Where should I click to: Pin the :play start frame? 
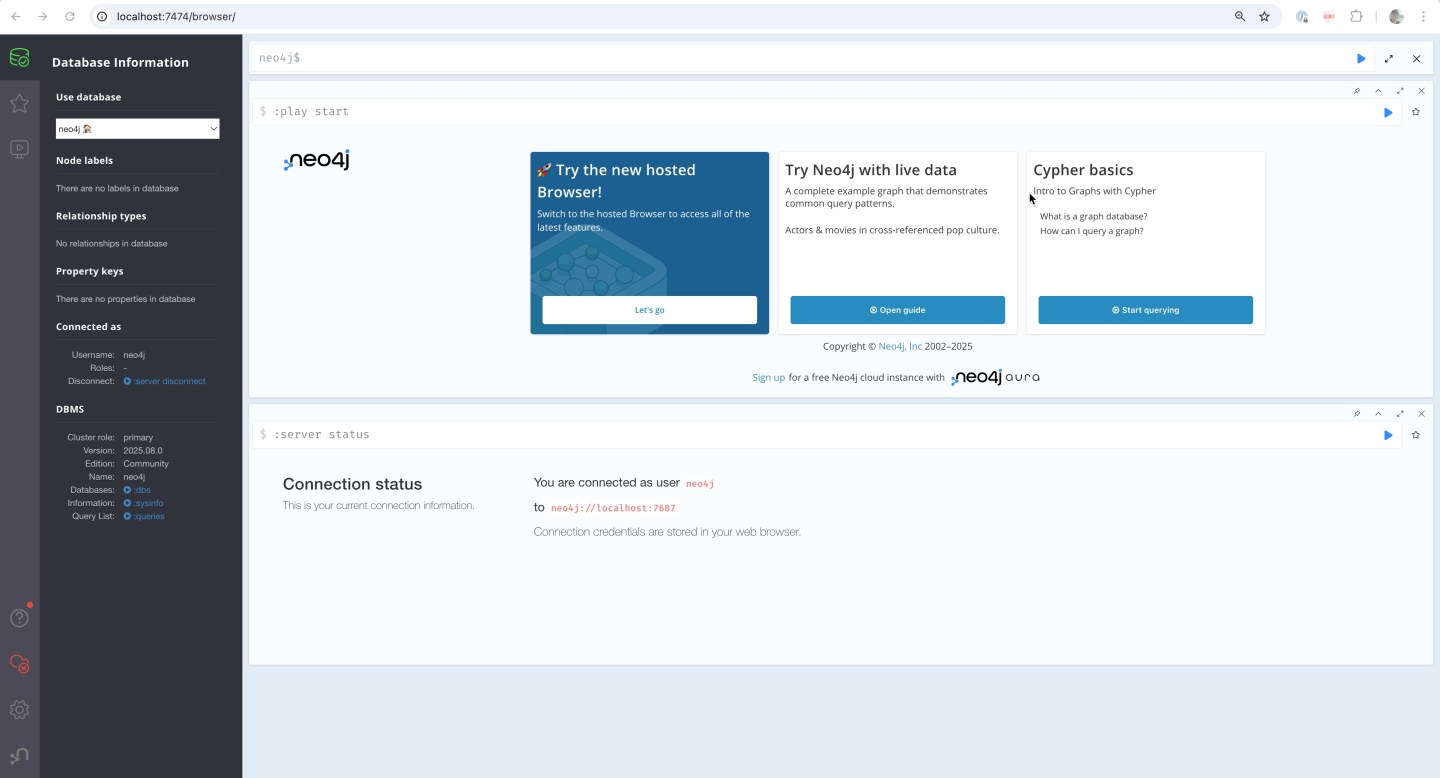1357,90
